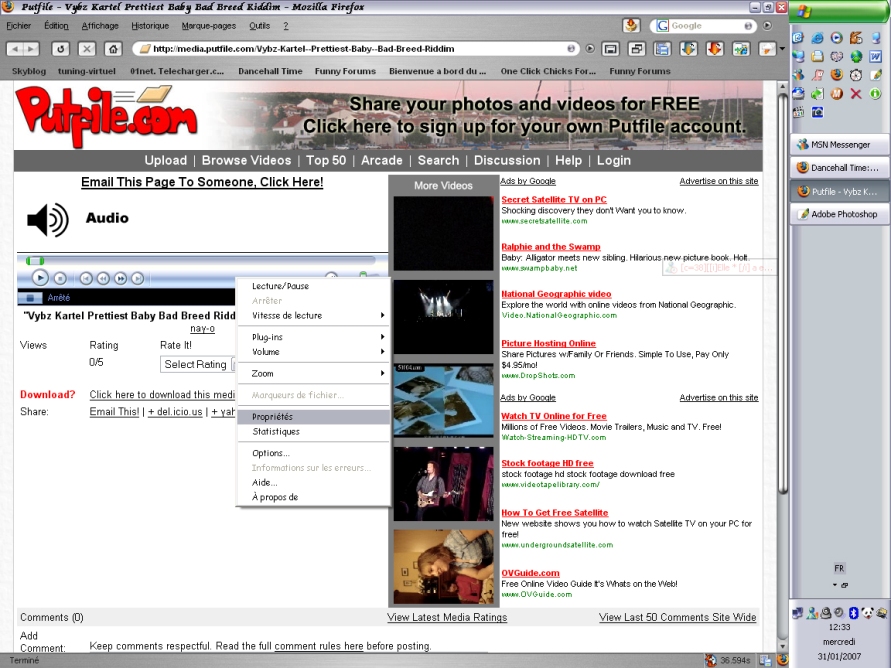The image size is (891, 668).
Task: Click the Audio speaker icon
Action: tap(48, 220)
